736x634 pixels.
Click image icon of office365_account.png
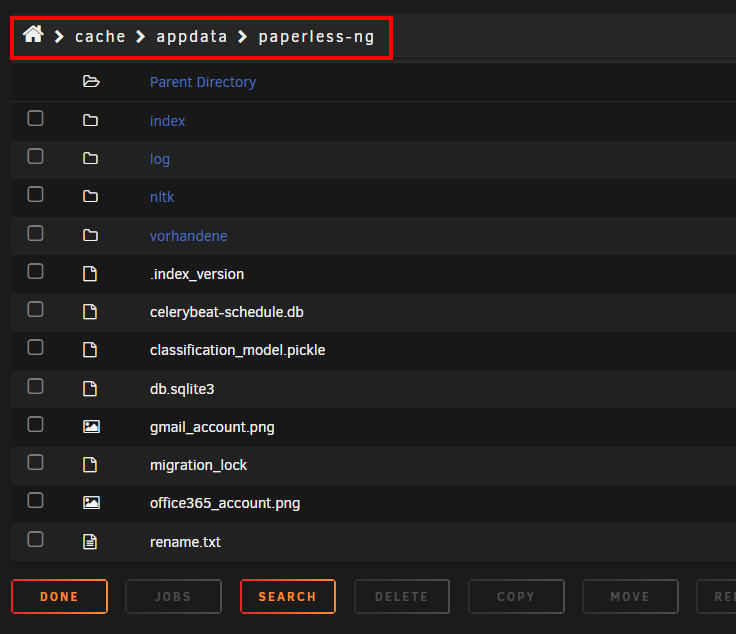(91, 503)
